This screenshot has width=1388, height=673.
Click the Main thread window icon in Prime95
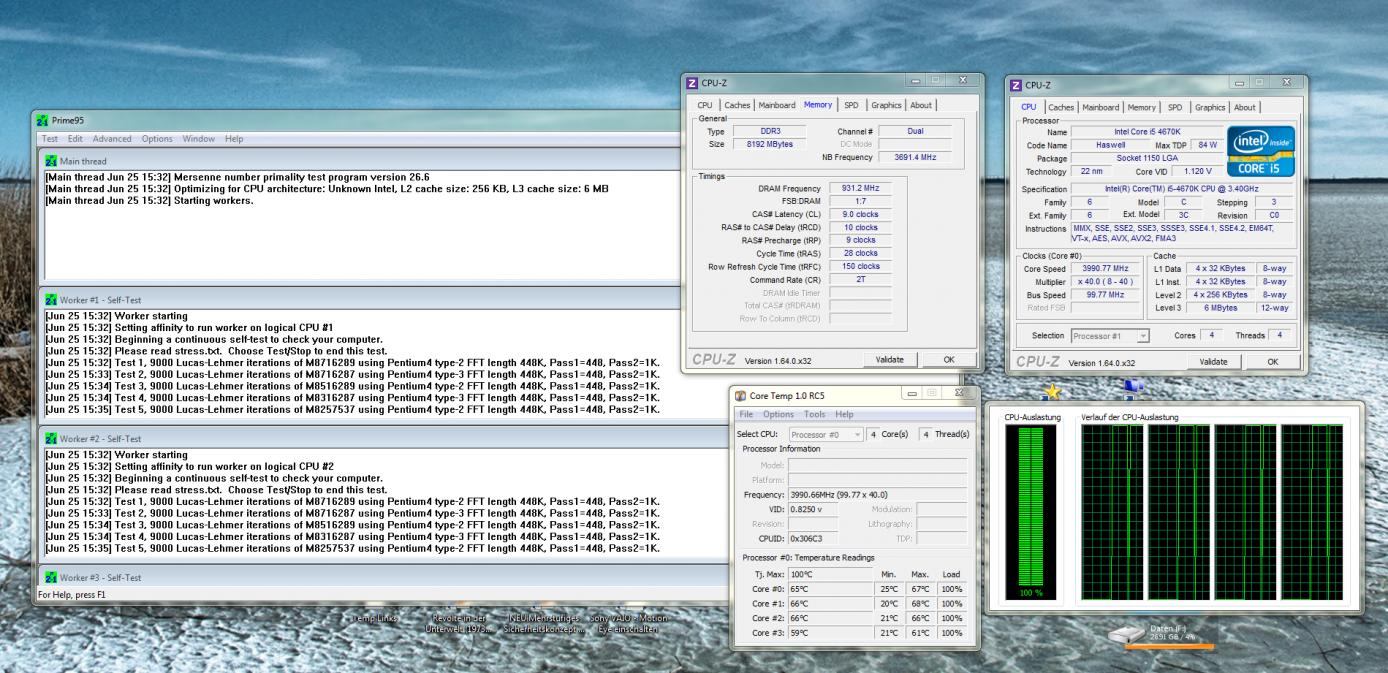click(51, 161)
